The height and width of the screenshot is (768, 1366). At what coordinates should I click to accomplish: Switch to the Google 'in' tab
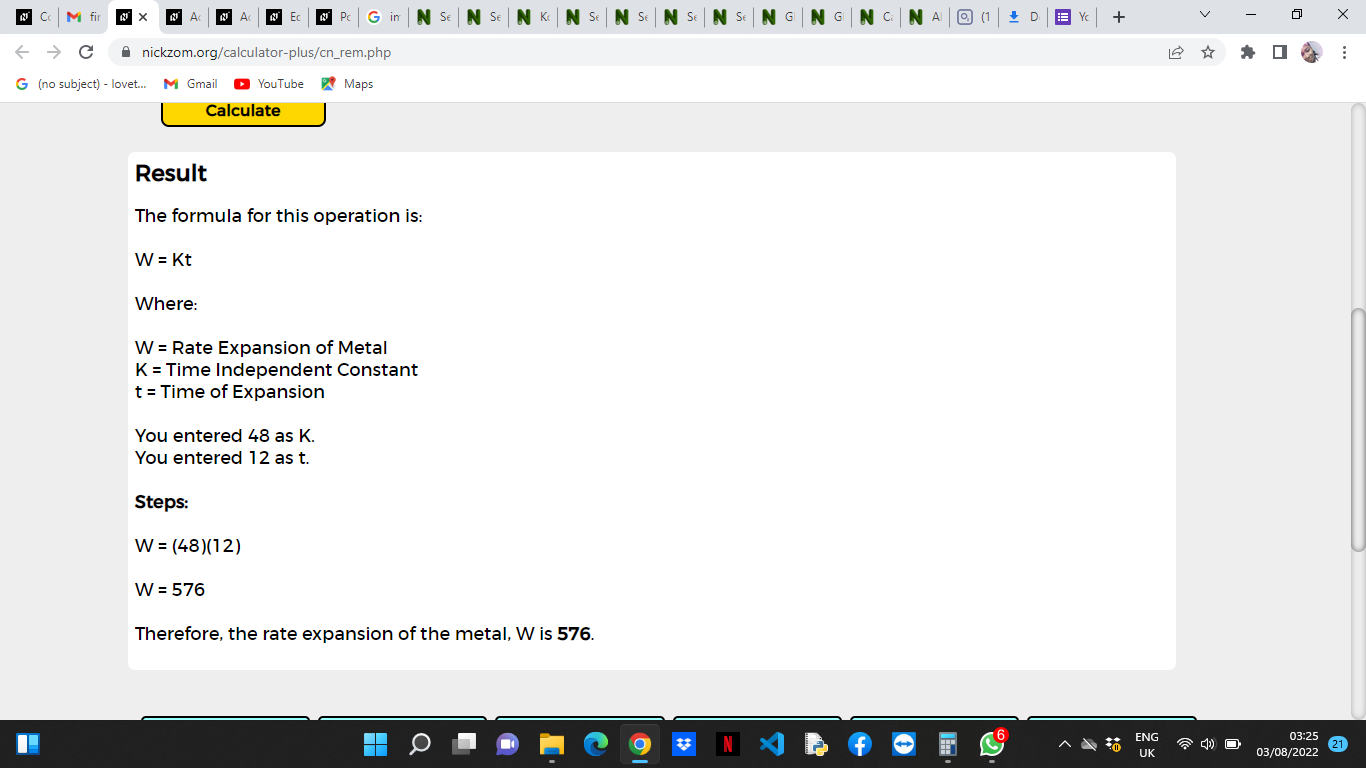coord(383,17)
